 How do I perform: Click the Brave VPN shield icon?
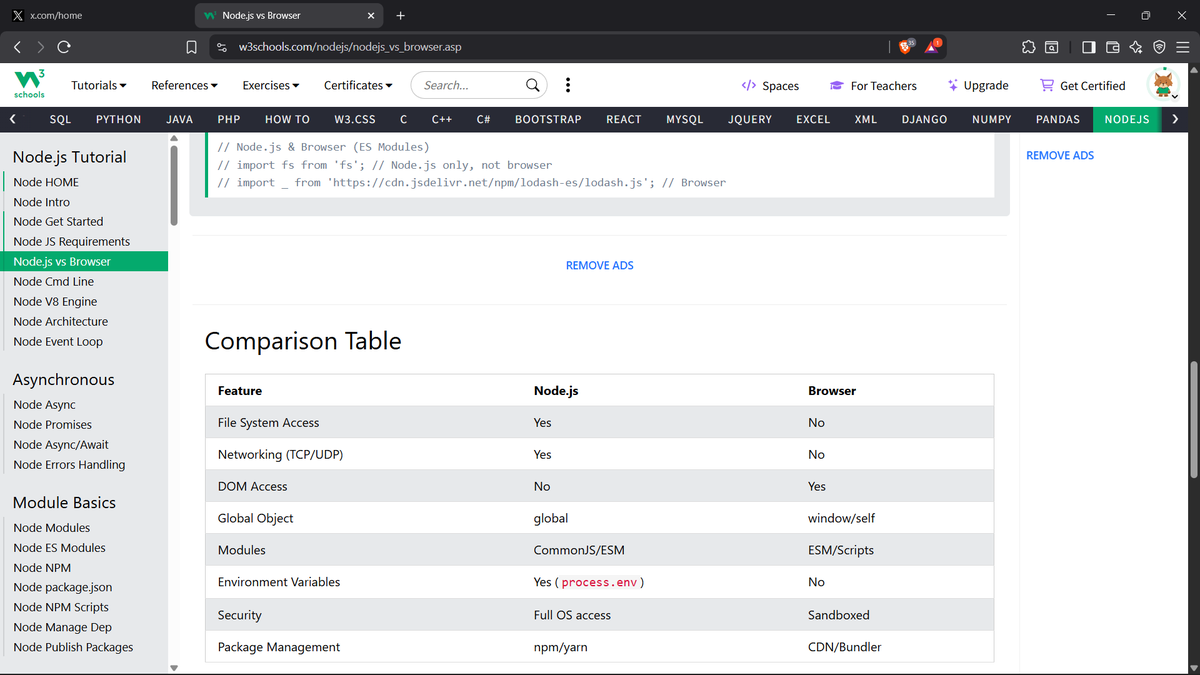coord(1159,47)
